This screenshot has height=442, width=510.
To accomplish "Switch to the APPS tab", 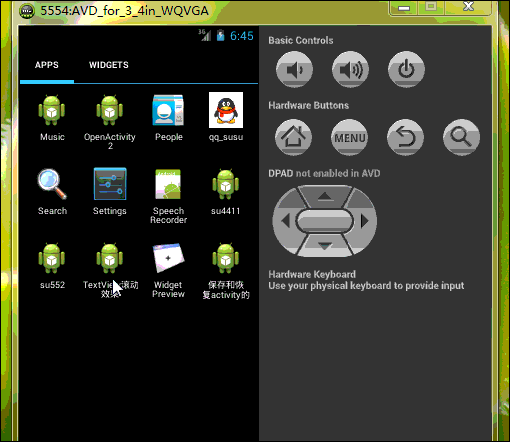I will pyautogui.click(x=47, y=65).
